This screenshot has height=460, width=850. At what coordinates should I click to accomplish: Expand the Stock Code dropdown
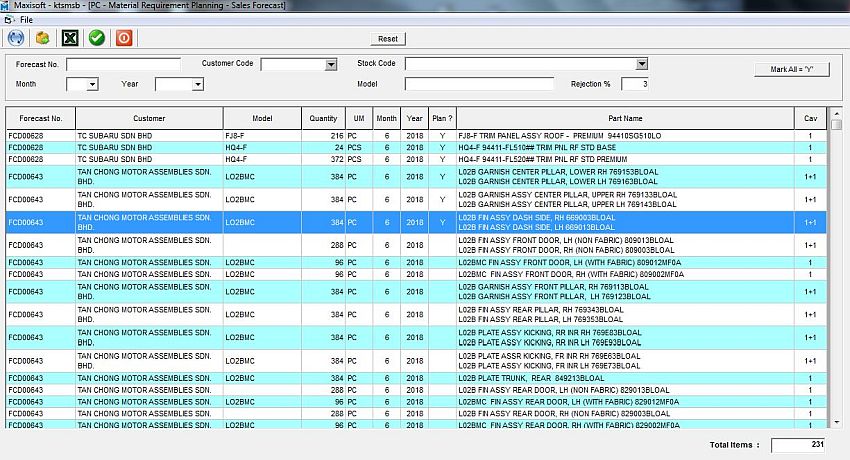pyautogui.click(x=642, y=65)
